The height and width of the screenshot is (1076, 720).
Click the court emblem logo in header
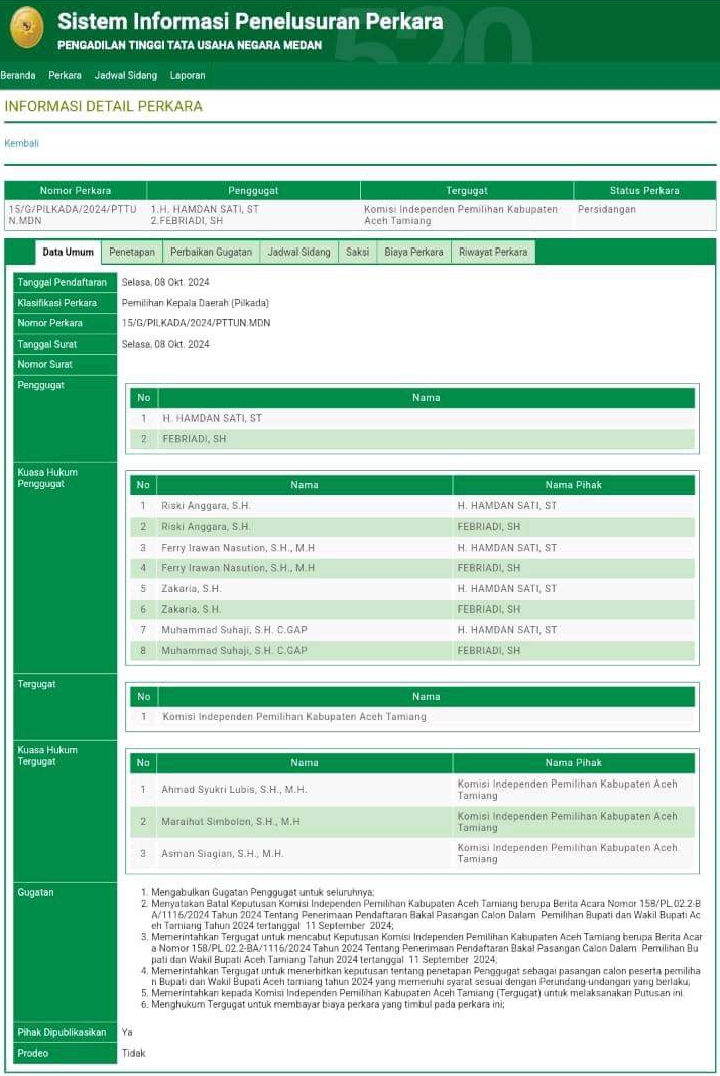tap(27, 27)
